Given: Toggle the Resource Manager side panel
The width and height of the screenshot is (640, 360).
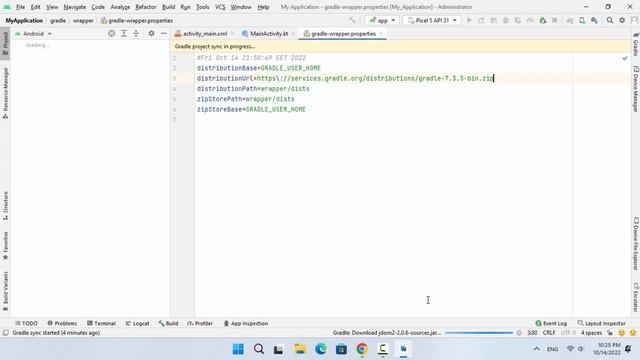Looking at the screenshot, I should [x=5, y=93].
